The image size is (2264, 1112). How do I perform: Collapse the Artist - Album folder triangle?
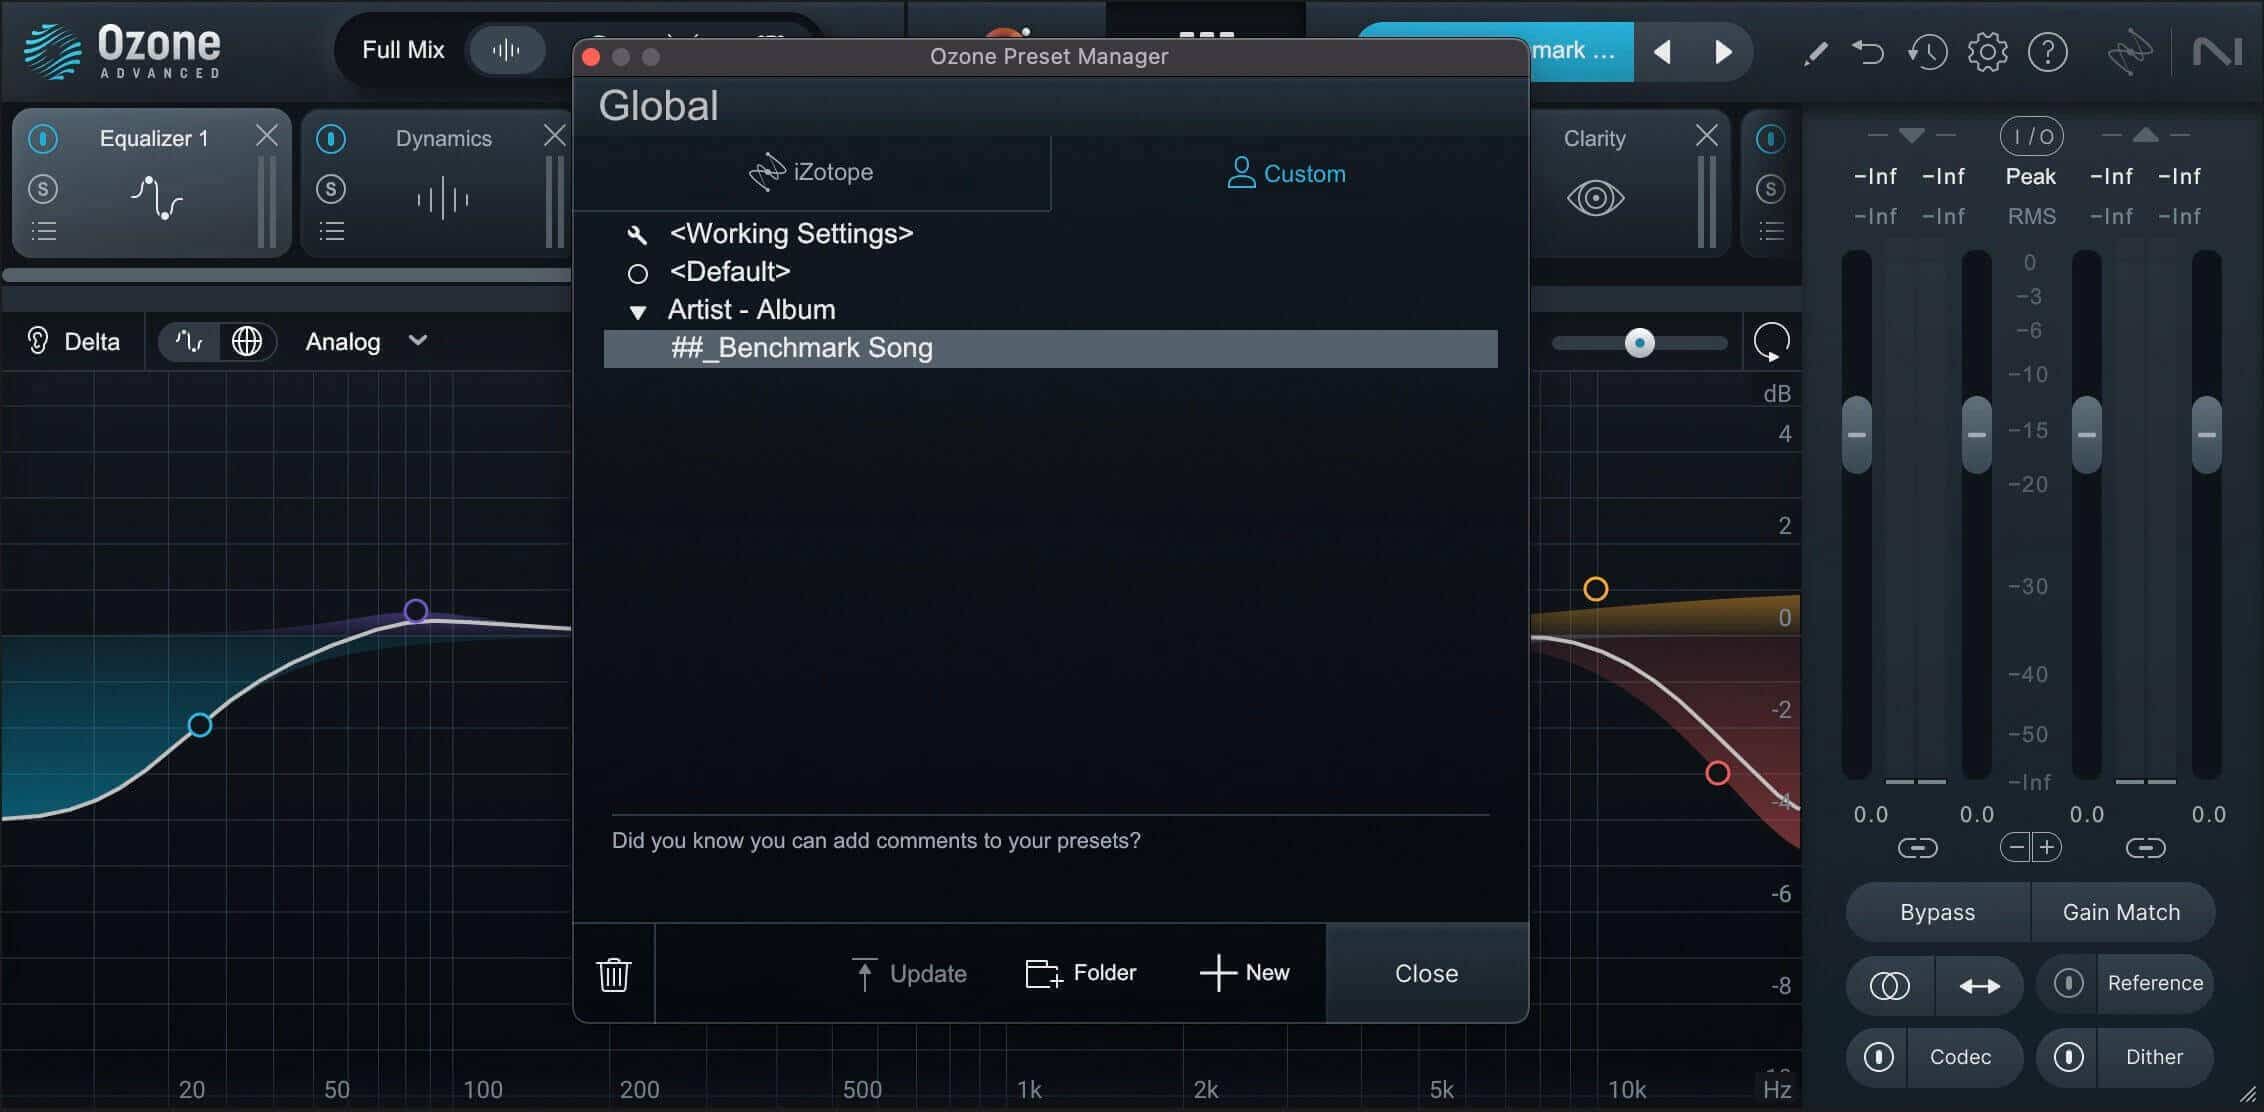tap(638, 312)
